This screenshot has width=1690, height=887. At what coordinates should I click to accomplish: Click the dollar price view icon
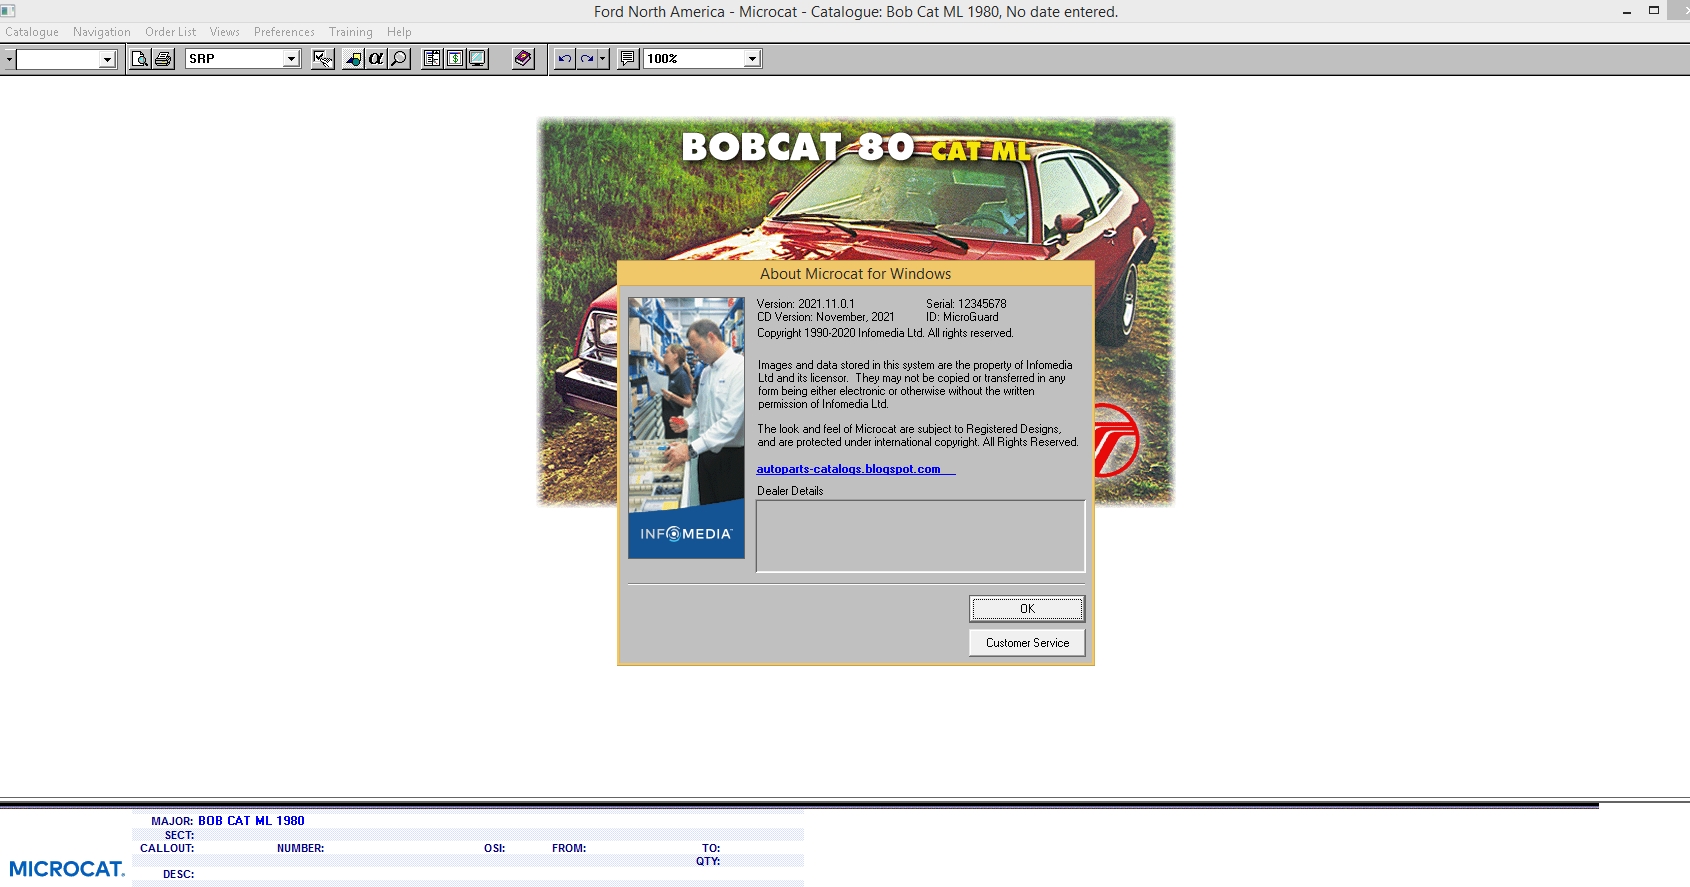tap(455, 59)
